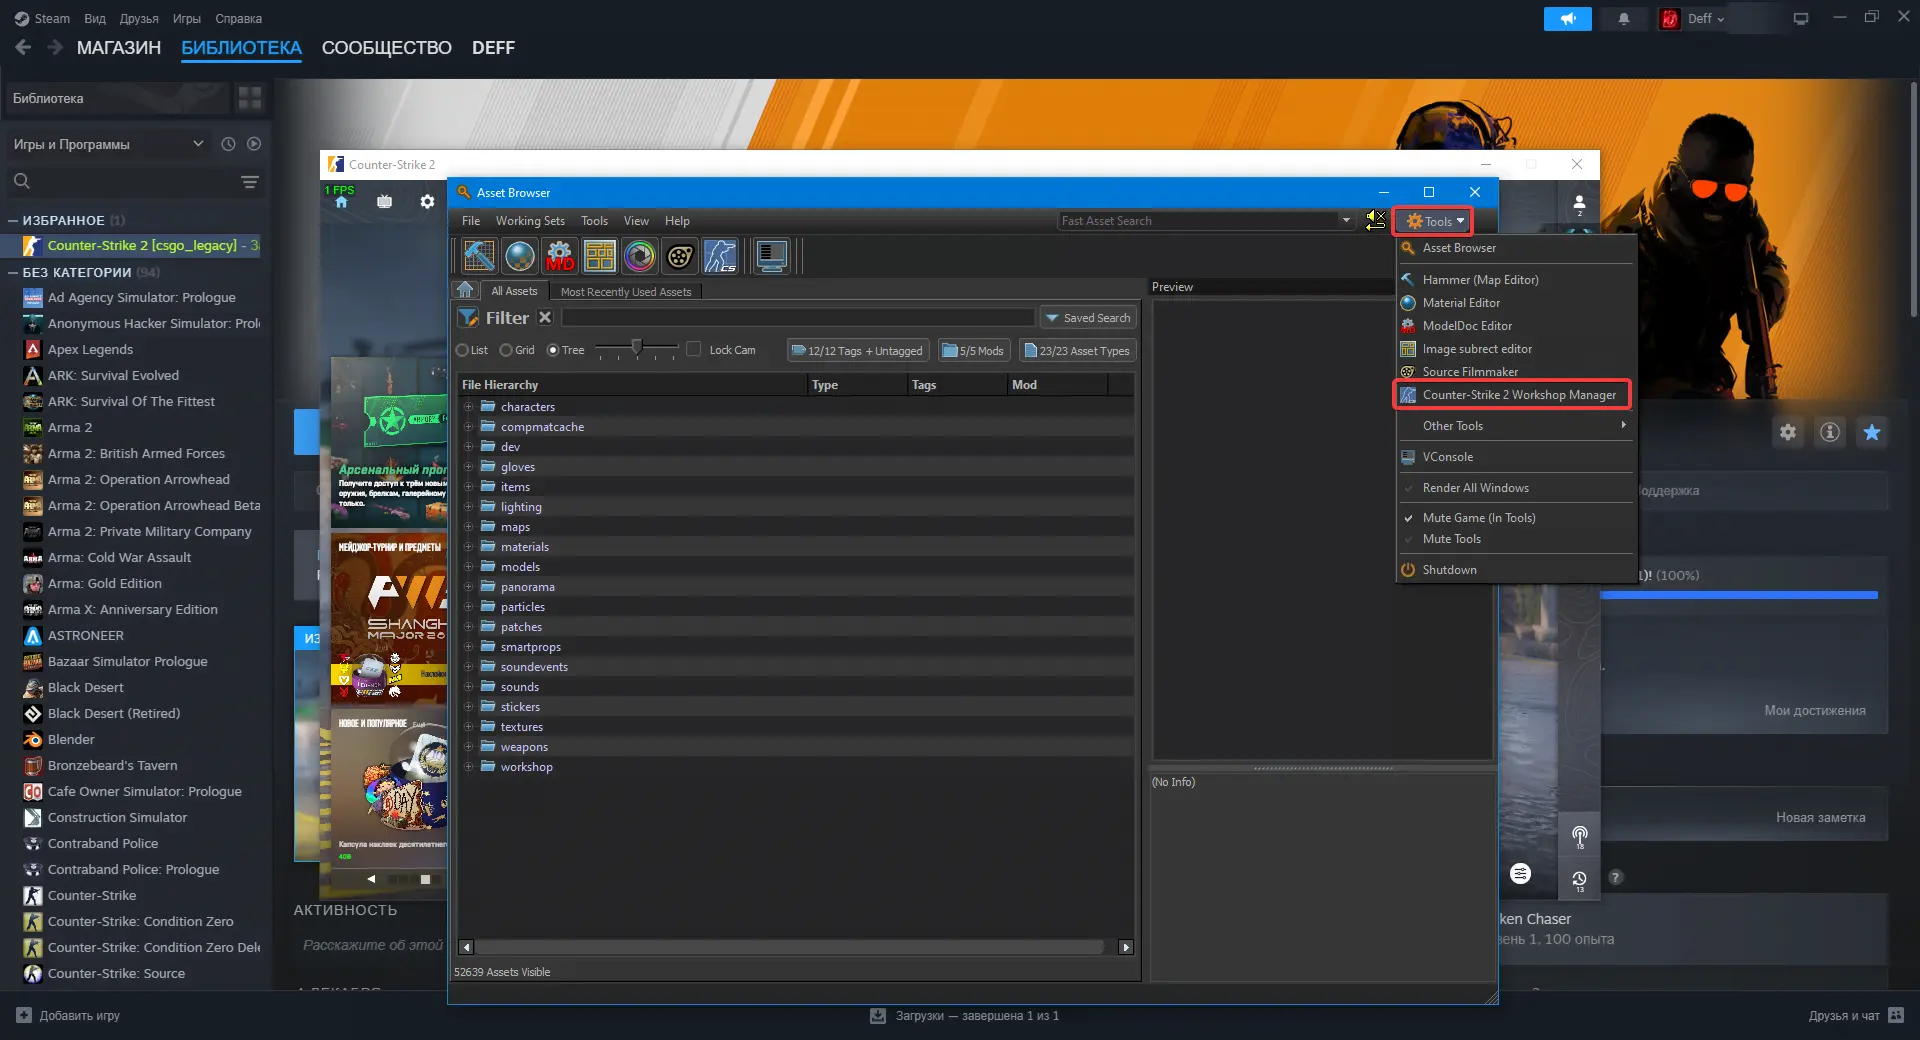Image resolution: width=1920 pixels, height=1040 pixels.
Task: Toggle 23/23 Asset Types filter
Action: tap(1077, 350)
